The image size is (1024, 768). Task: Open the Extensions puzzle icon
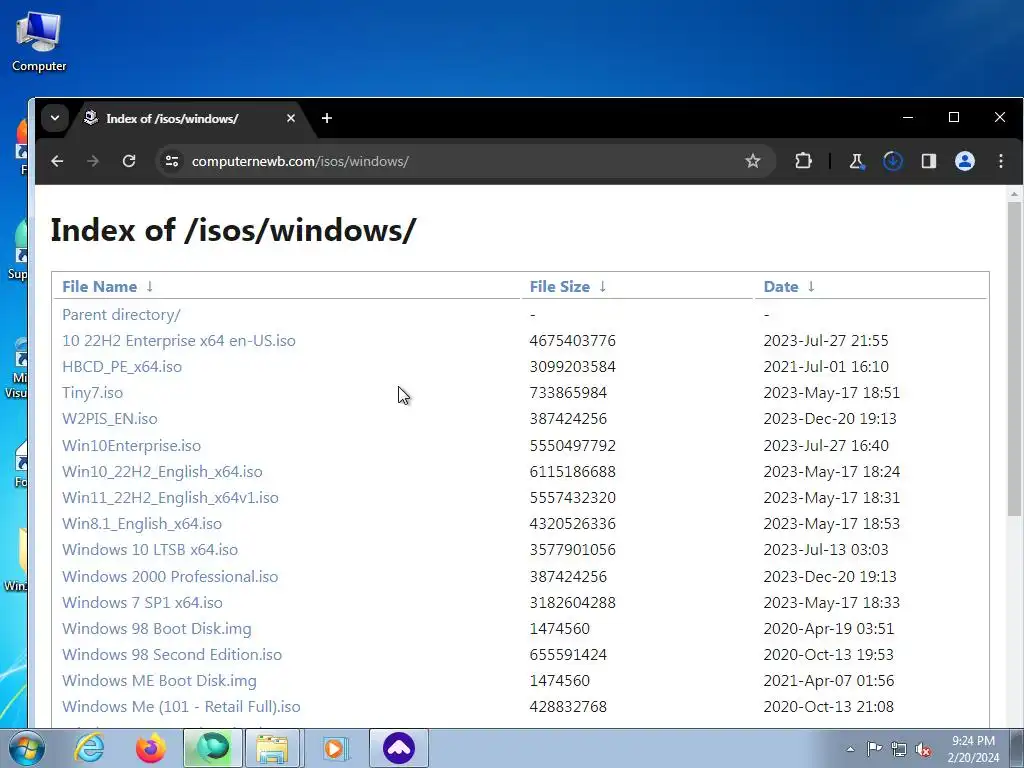click(x=803, y=161)
